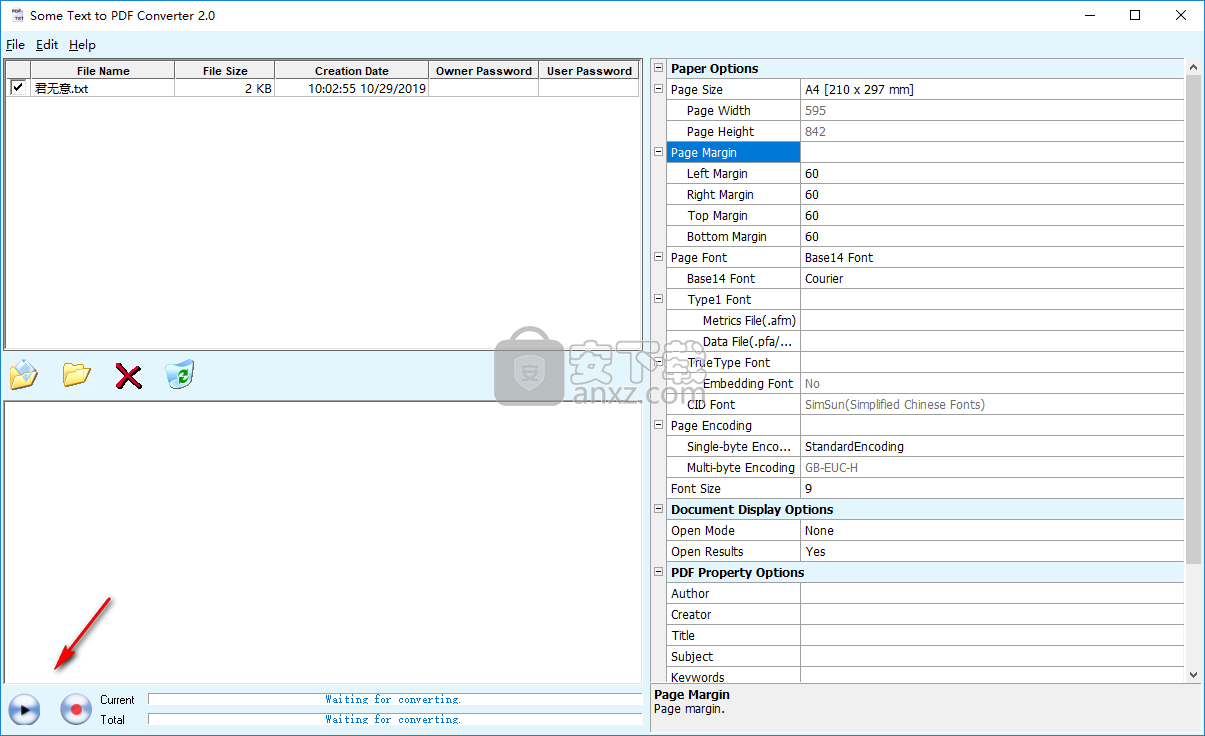Collapse Document Display Options section
1205x736 pixels.
tap(658, 509)
